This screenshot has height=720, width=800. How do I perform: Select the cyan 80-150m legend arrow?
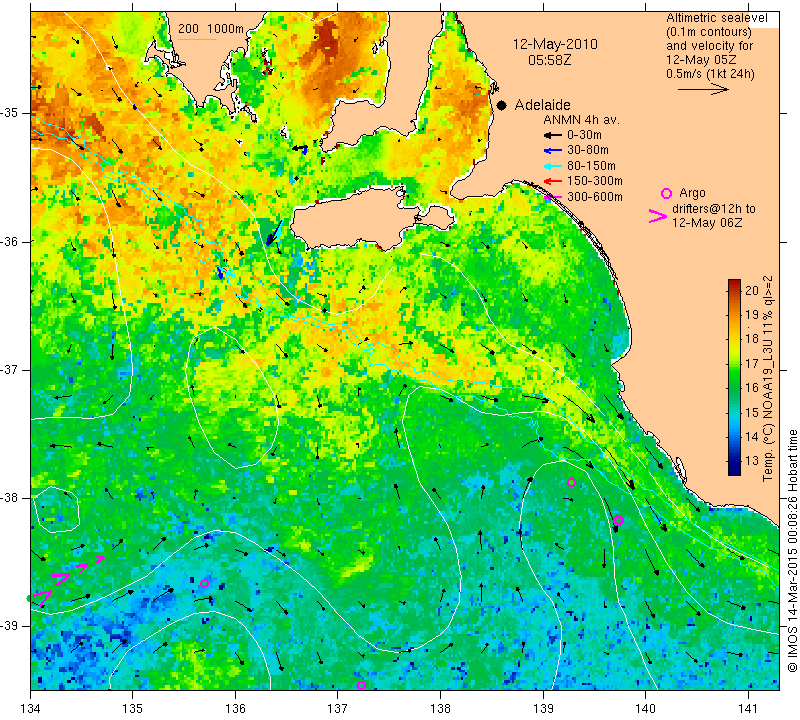552,166
